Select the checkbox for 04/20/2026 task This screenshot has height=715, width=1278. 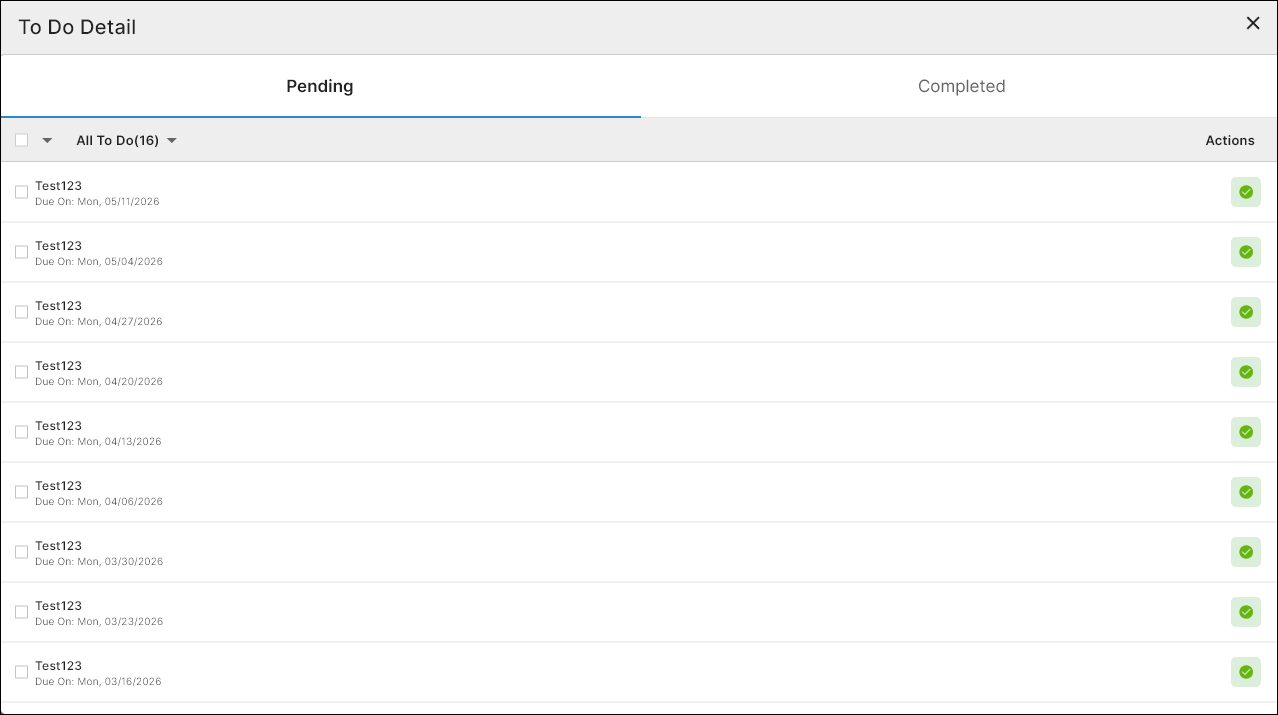[22, 372]
